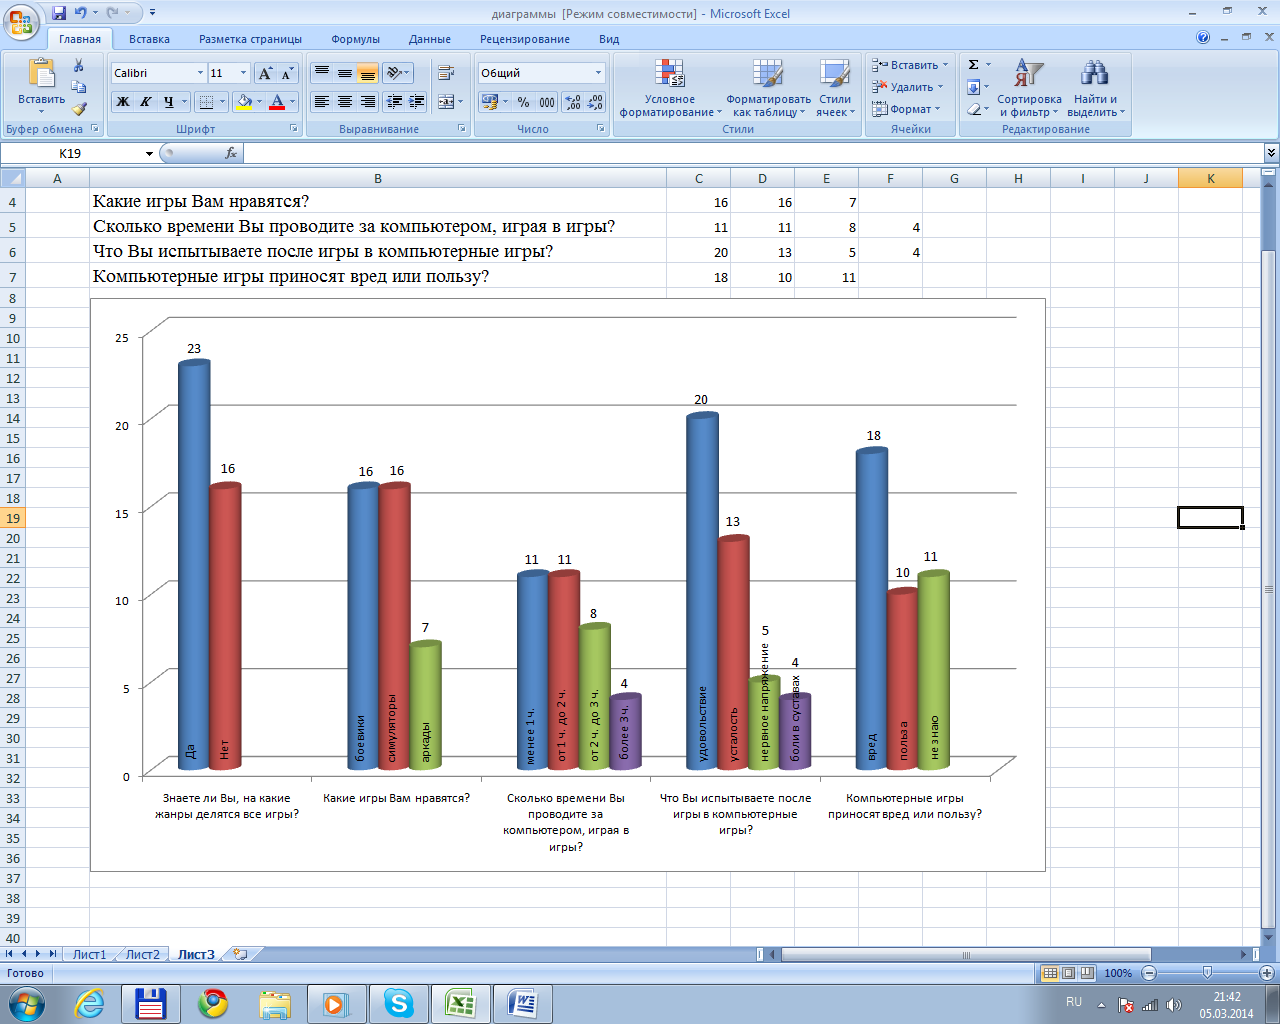
Task: Open the number format dropdown showing Общий
Action: [599, 73]
